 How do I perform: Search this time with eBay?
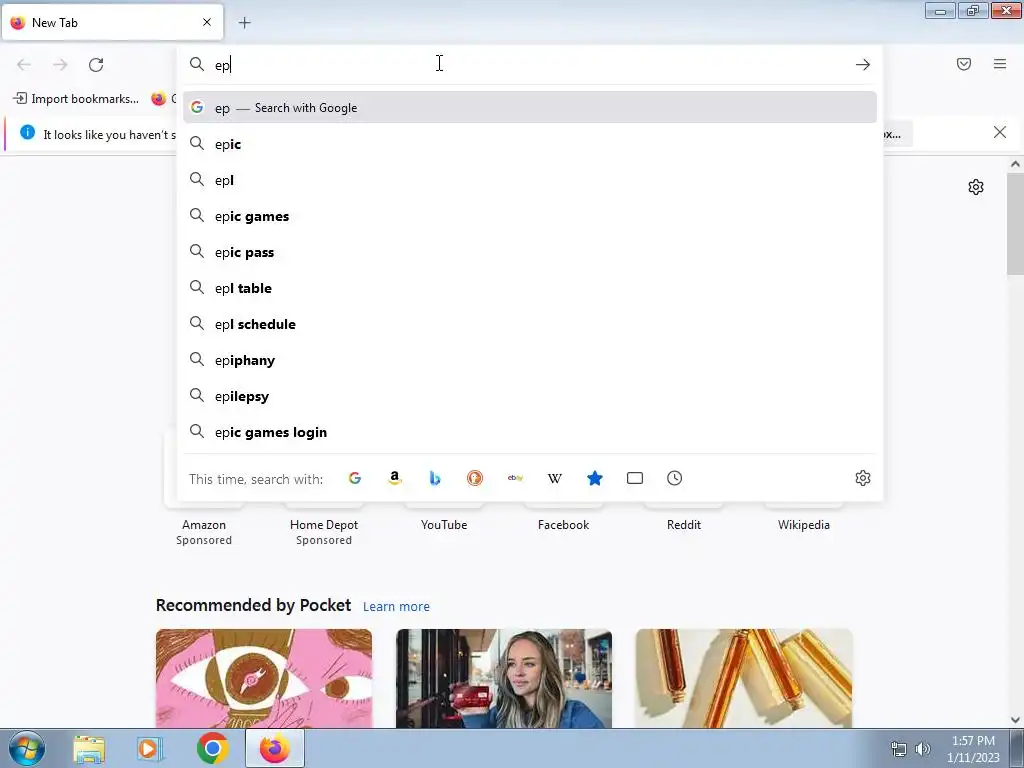coord(515,478)
